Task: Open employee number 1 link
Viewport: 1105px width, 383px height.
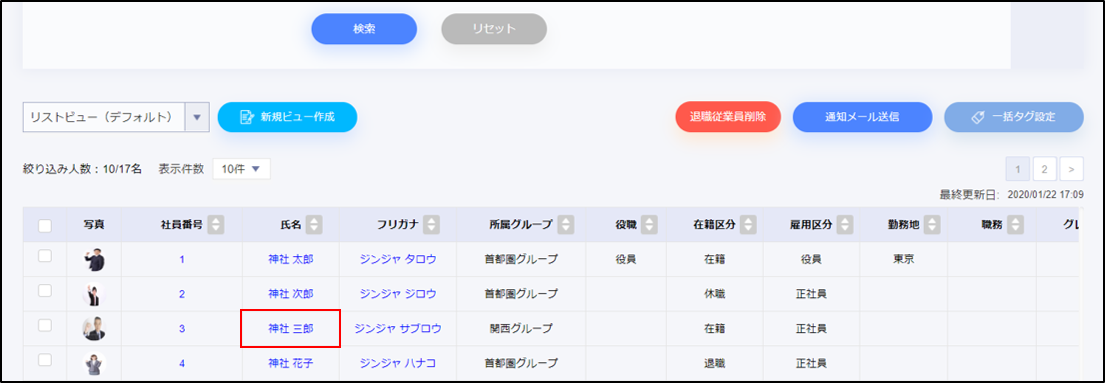Action: coord(182,260)
